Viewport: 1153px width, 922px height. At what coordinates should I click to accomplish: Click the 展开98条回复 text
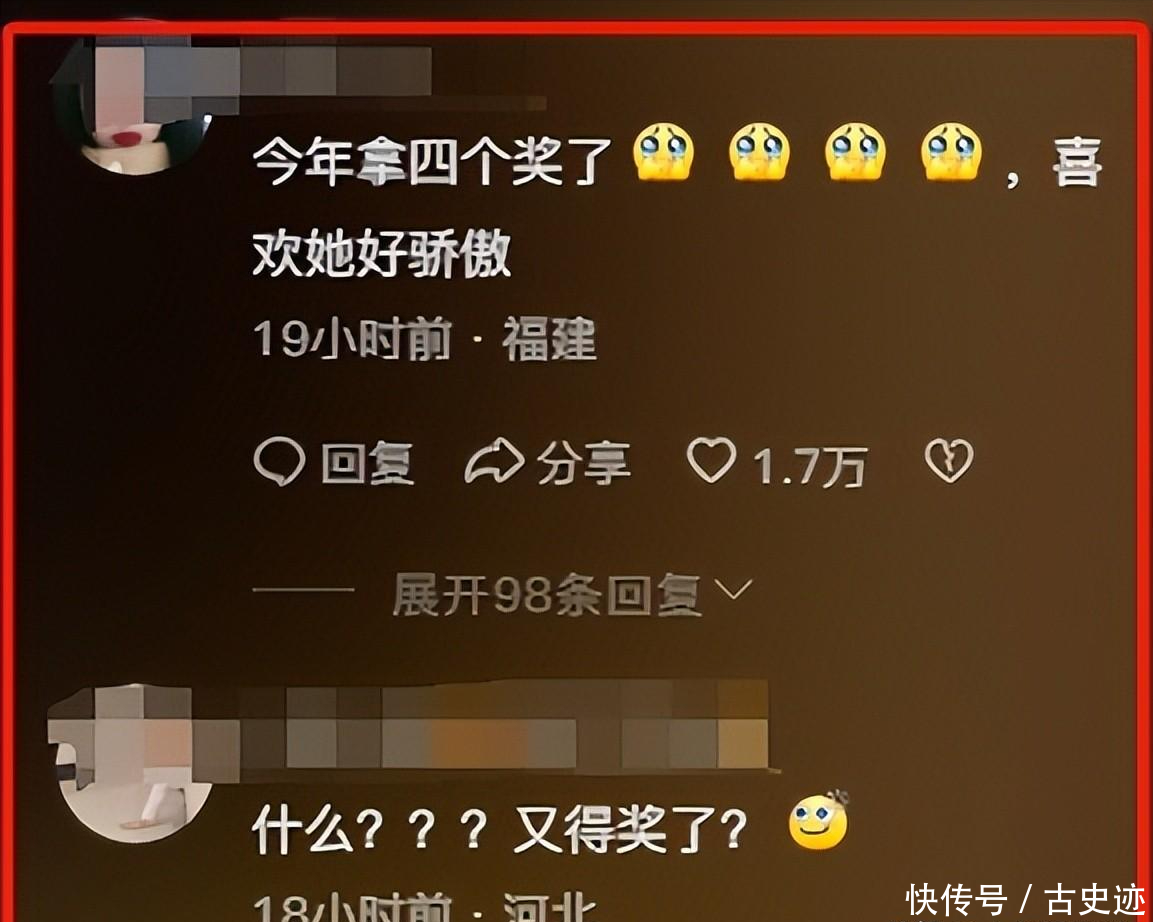click(x=546, y=594)
